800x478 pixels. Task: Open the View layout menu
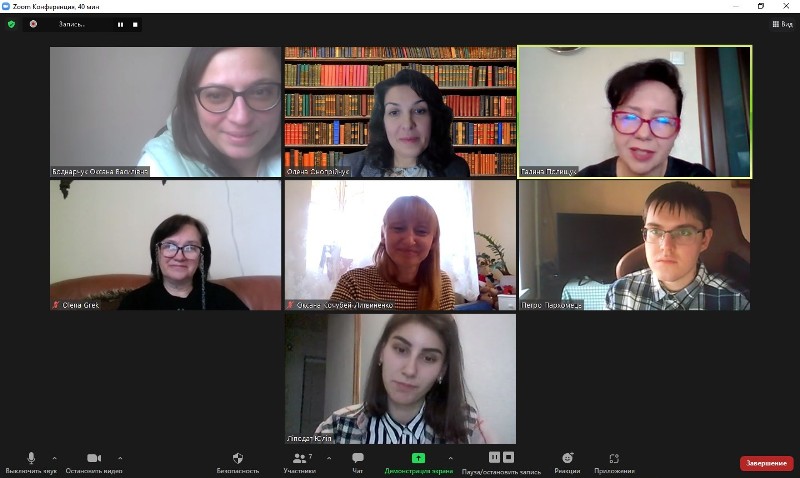tap(782, 24)
